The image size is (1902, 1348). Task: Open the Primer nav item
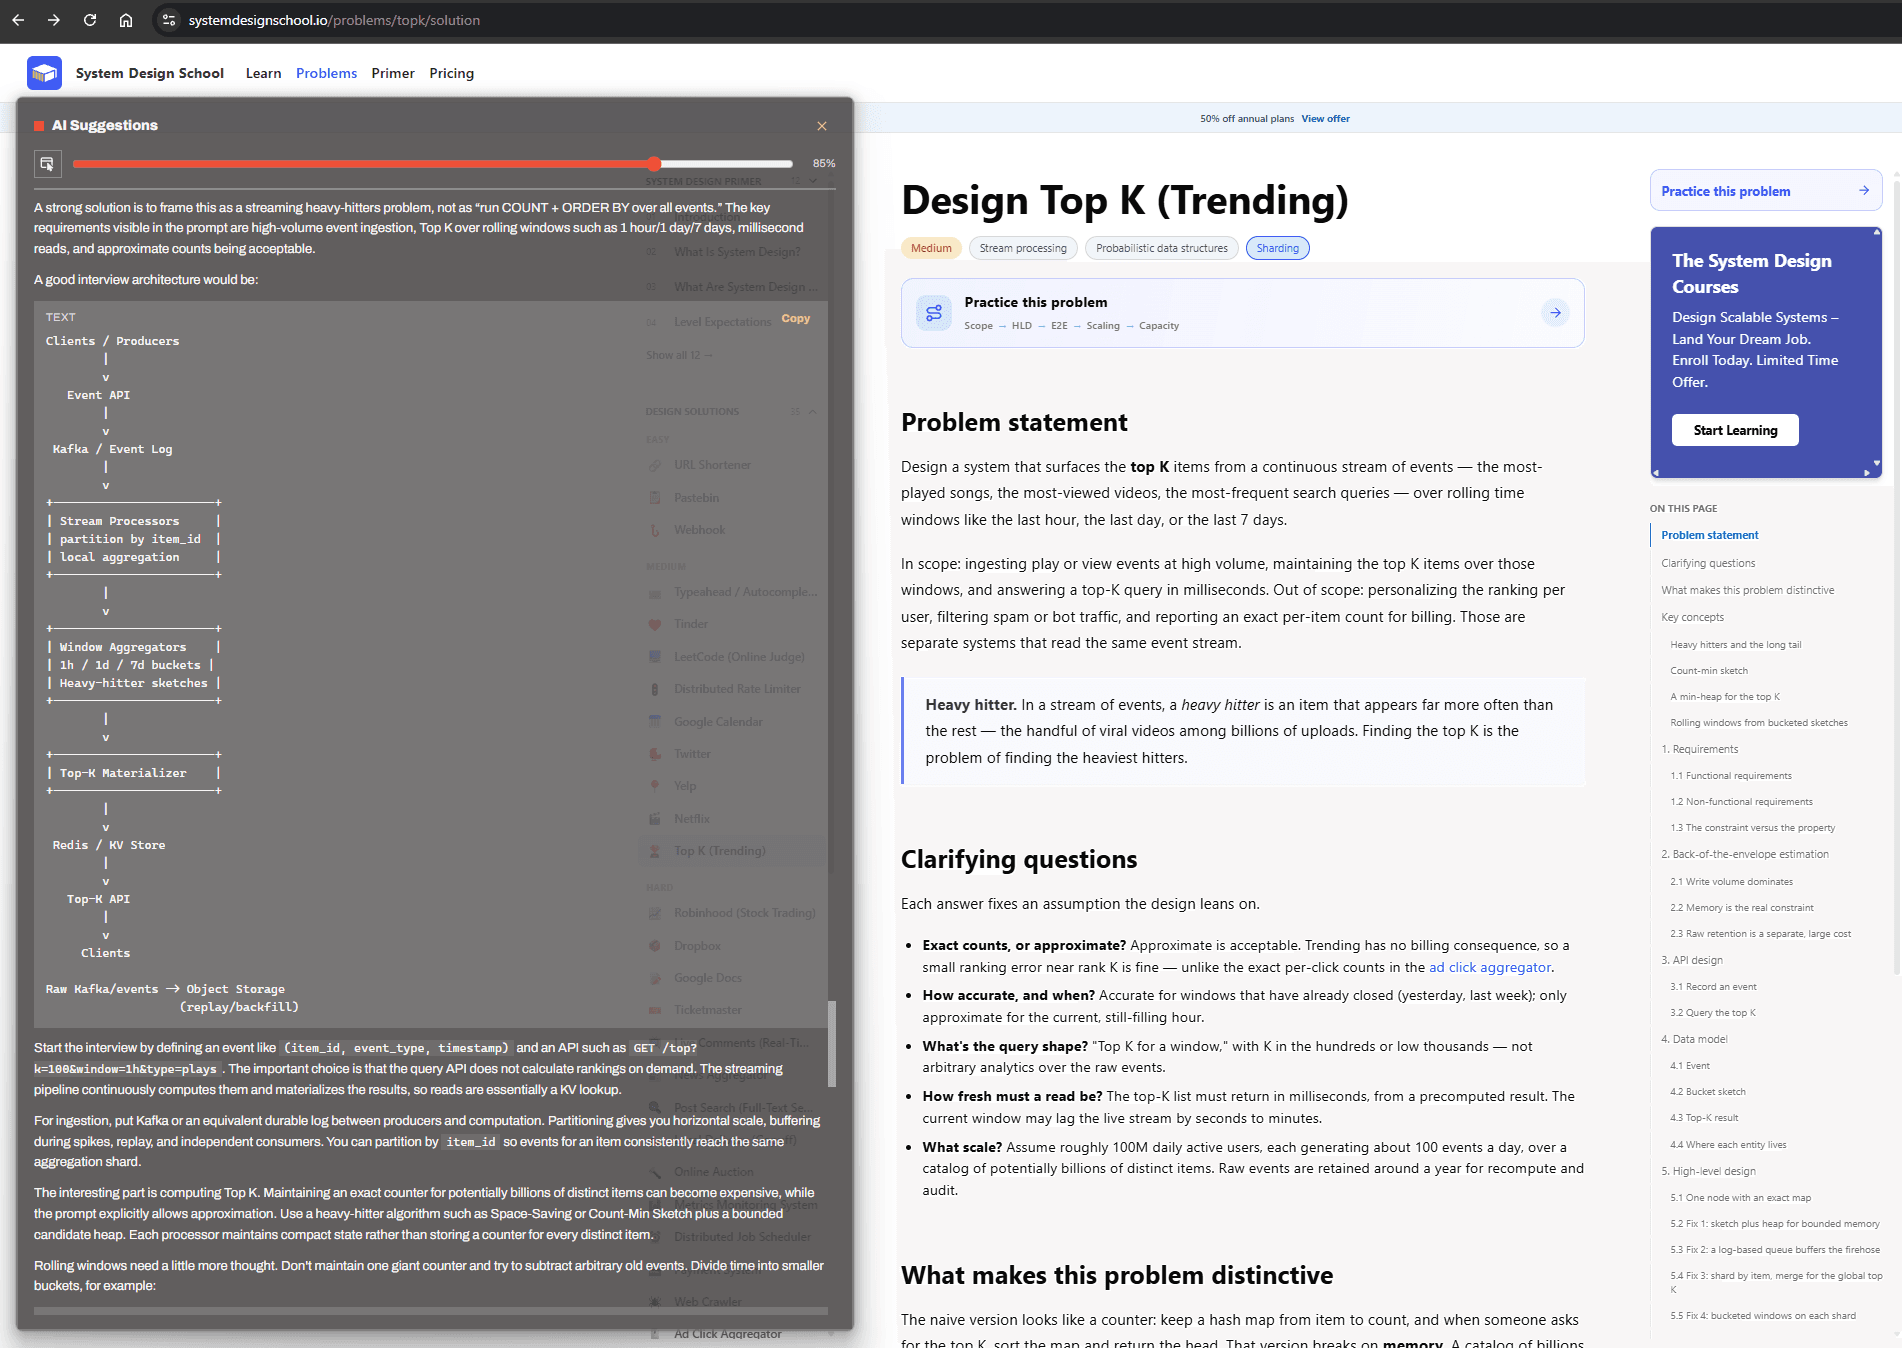click(393, 73)
